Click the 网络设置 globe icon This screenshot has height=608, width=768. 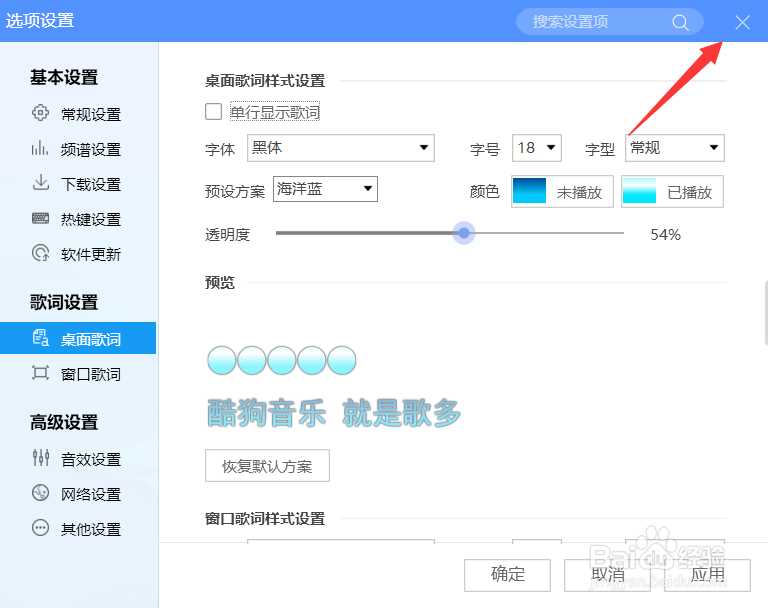pos(40,493)
